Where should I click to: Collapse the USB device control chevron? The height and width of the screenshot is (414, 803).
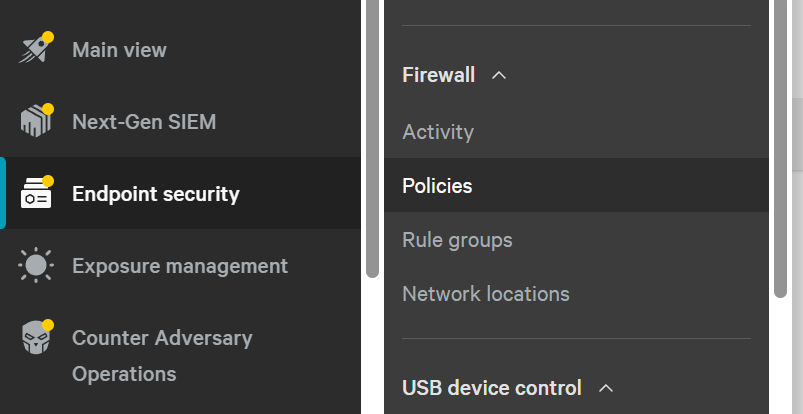(606, 388)
